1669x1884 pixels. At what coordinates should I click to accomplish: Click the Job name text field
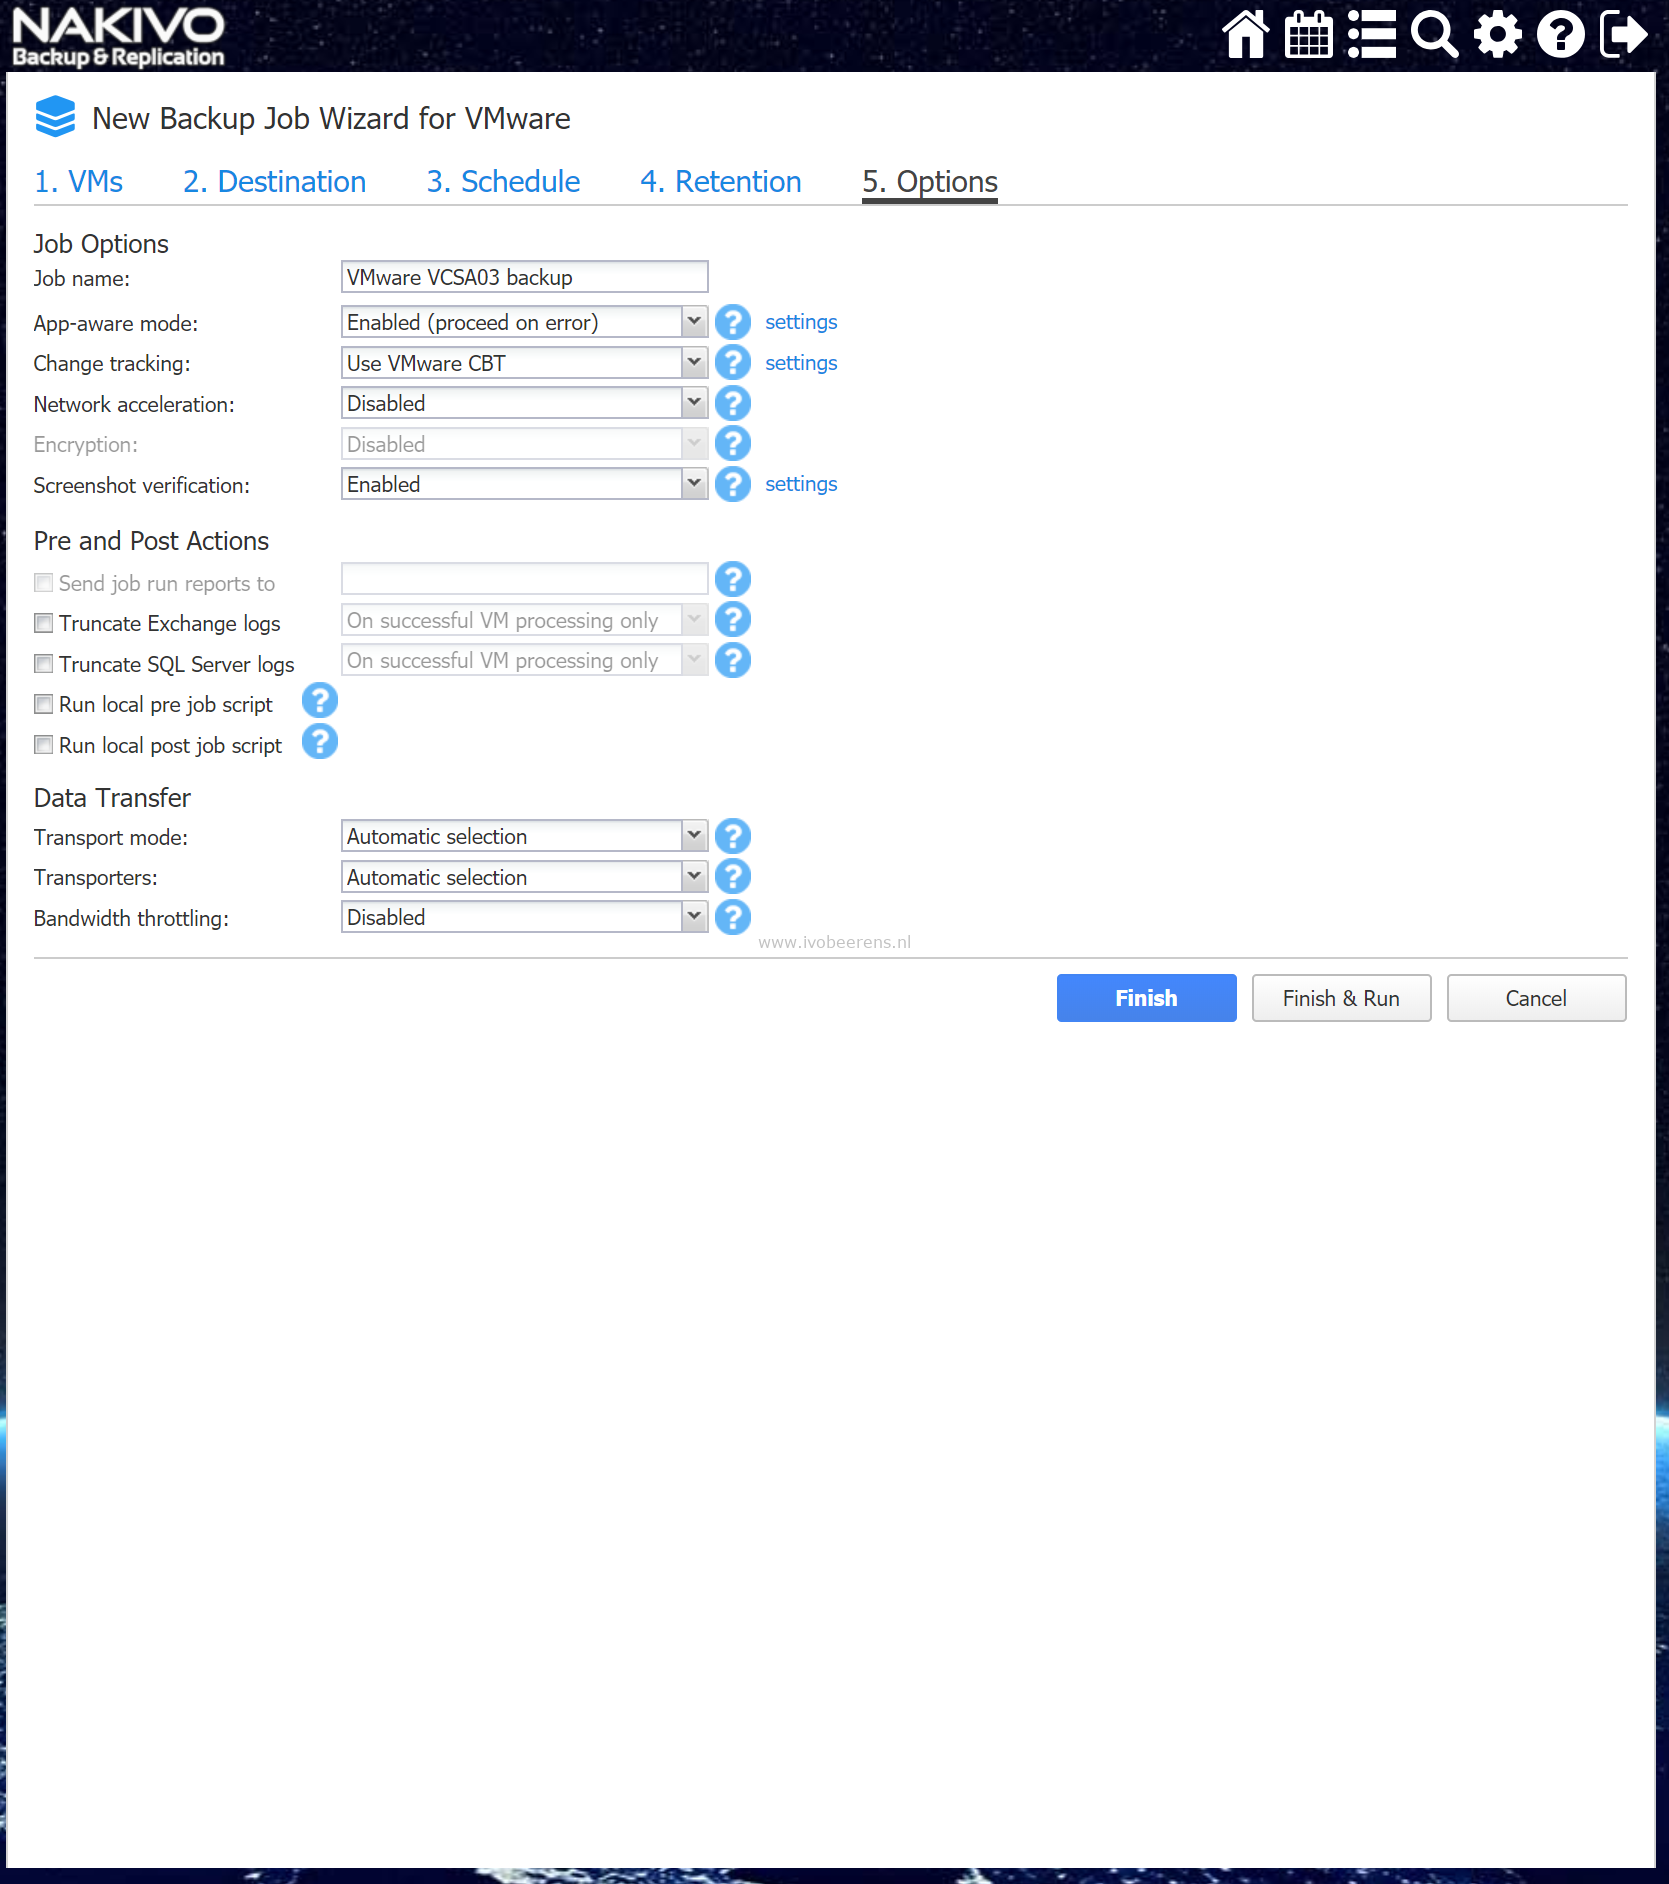pyautogui.click(x=524, y=277)
